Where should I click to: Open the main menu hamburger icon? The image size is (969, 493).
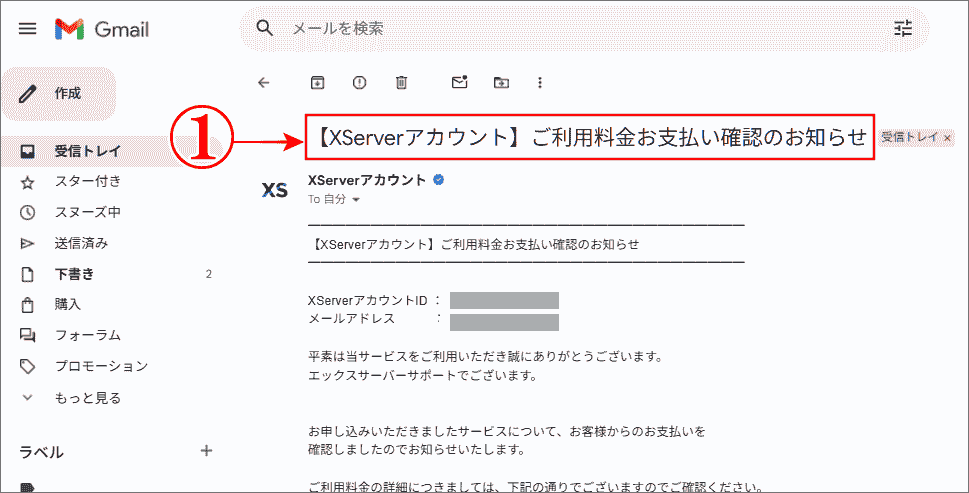(27, 29)
